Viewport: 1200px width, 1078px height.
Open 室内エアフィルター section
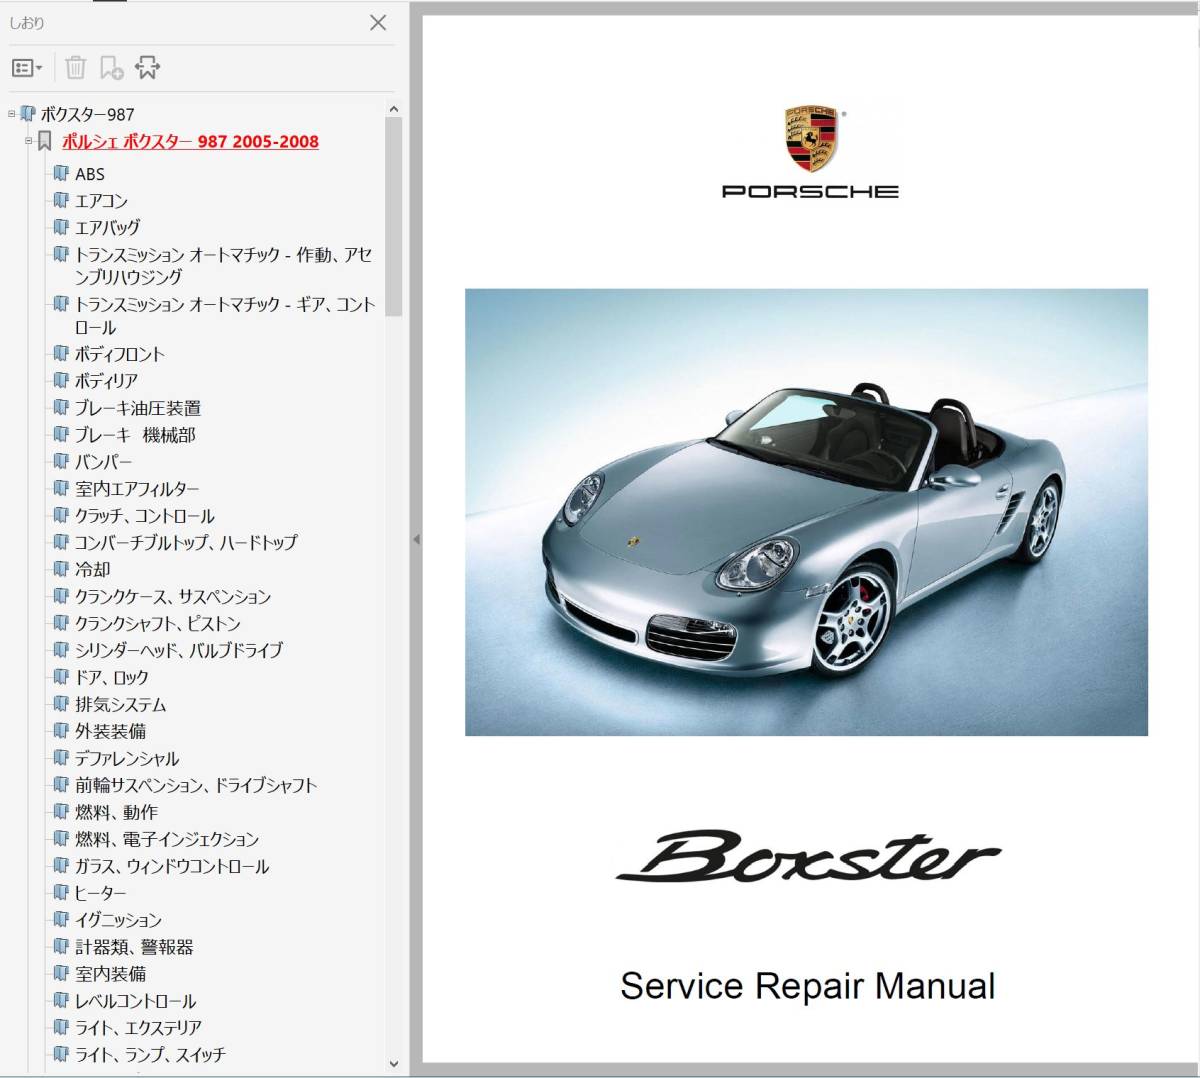[x=137, y=489]
